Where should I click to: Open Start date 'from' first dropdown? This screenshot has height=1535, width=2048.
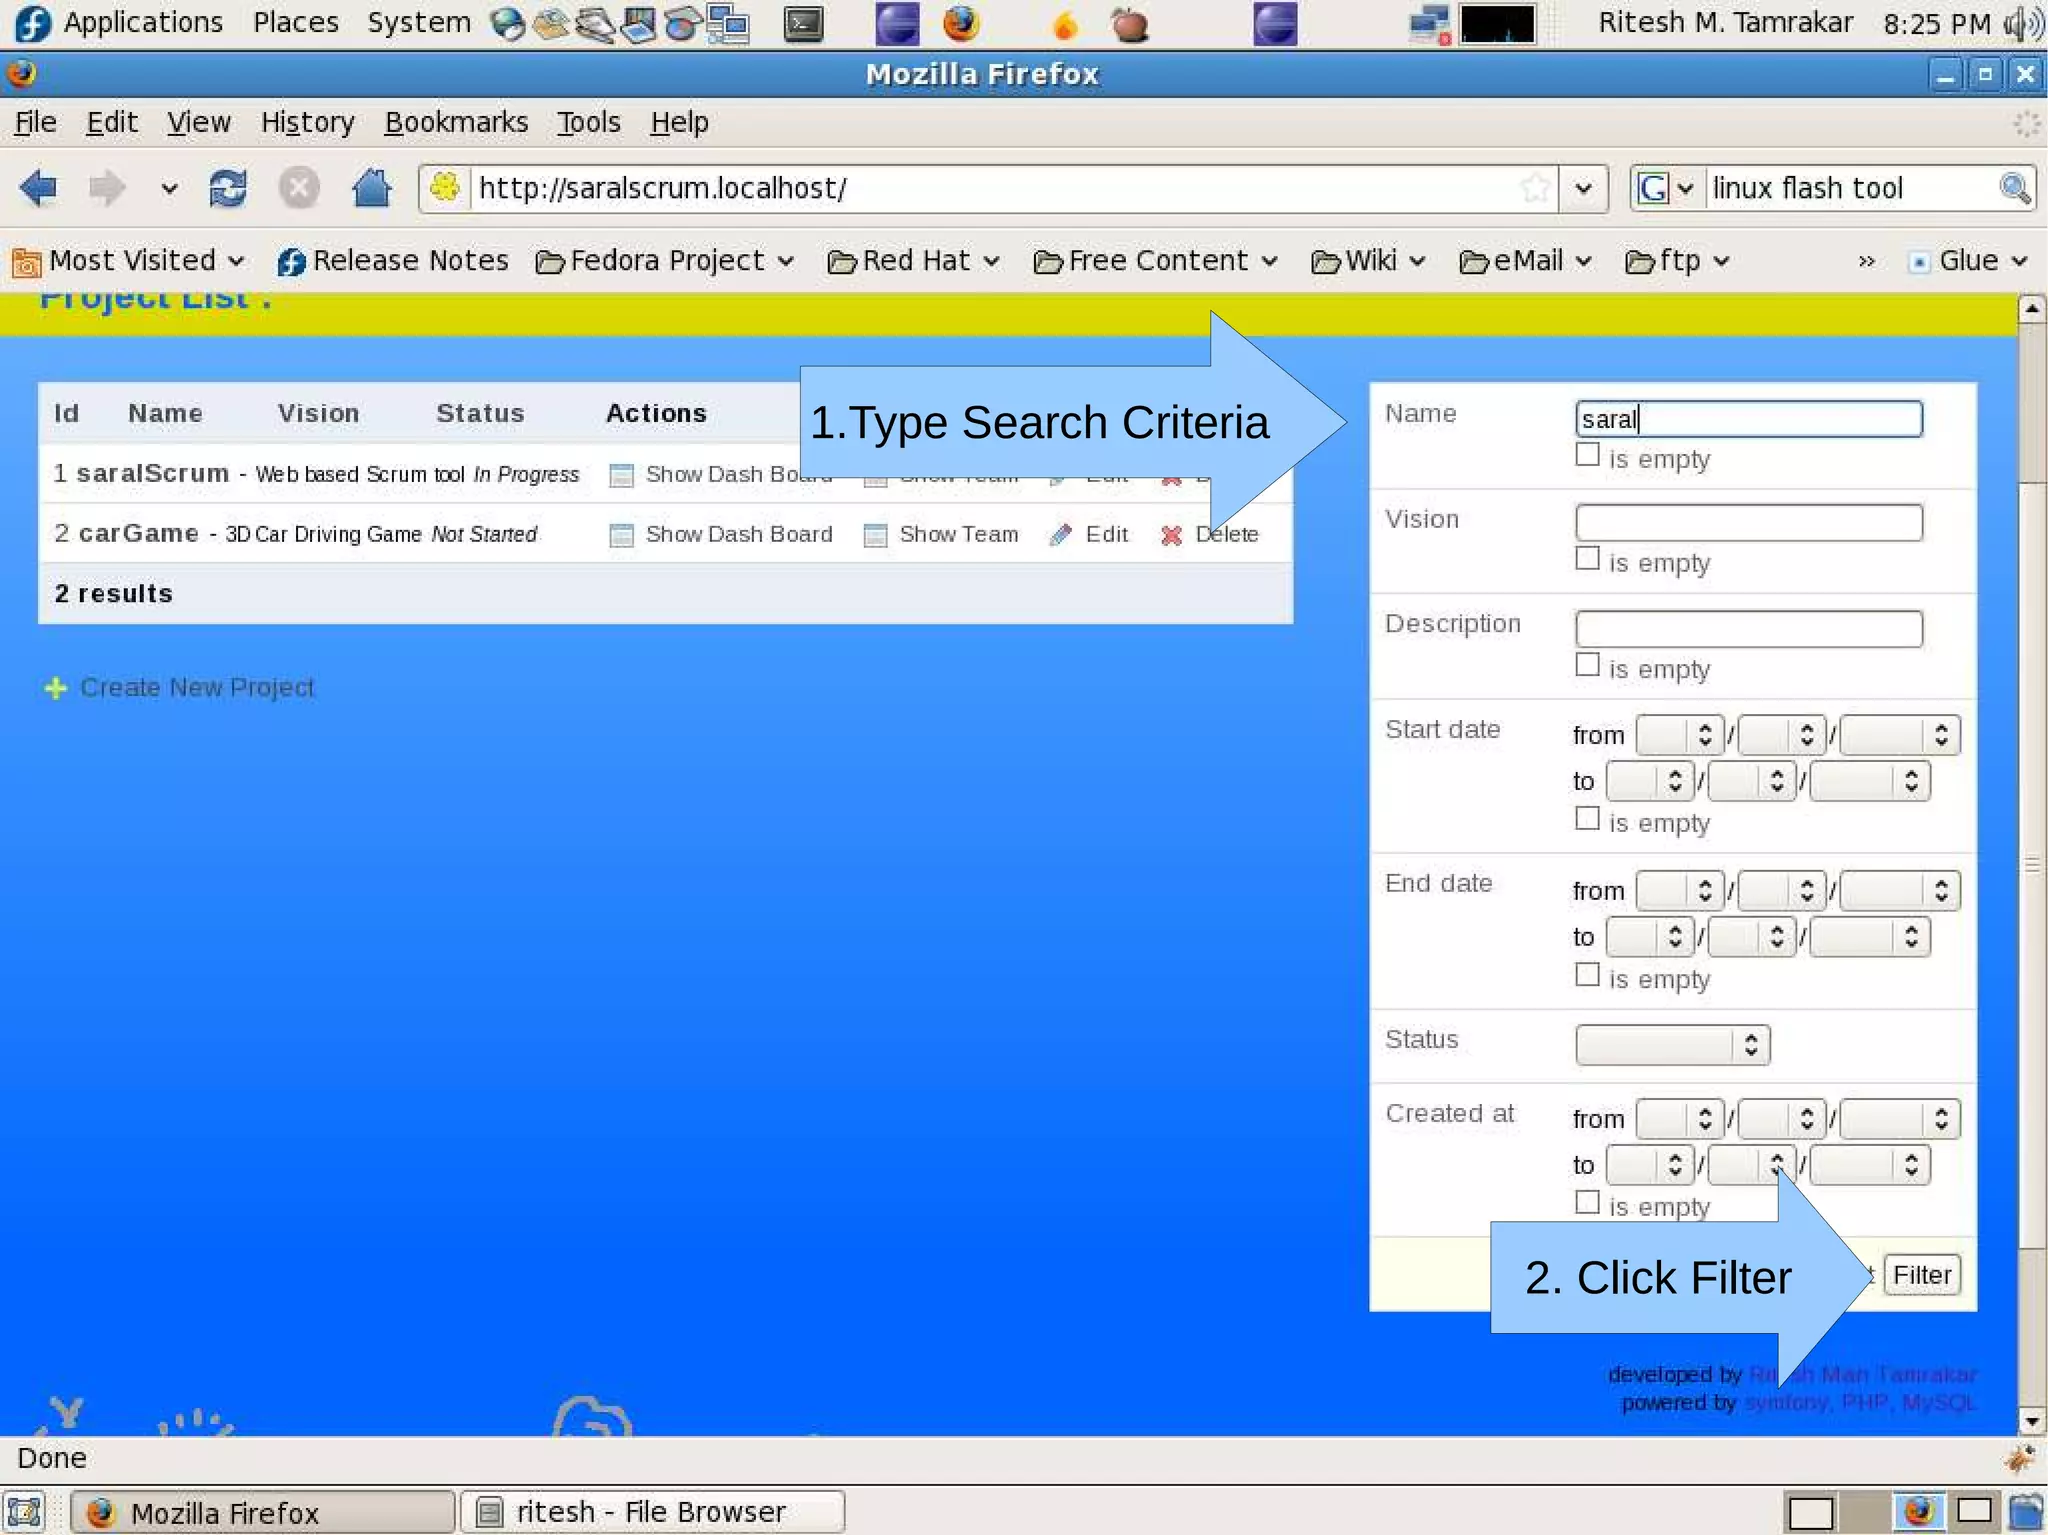pos(1679,735)
